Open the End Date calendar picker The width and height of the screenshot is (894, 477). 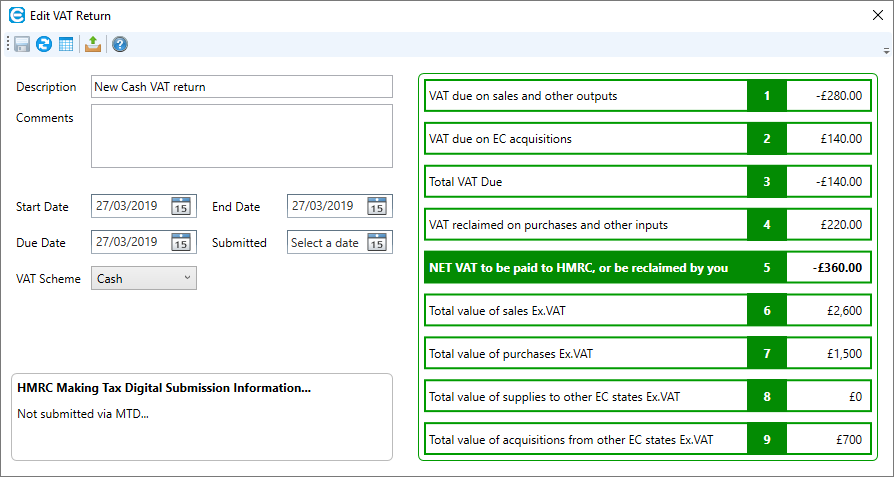coord(376,206)
